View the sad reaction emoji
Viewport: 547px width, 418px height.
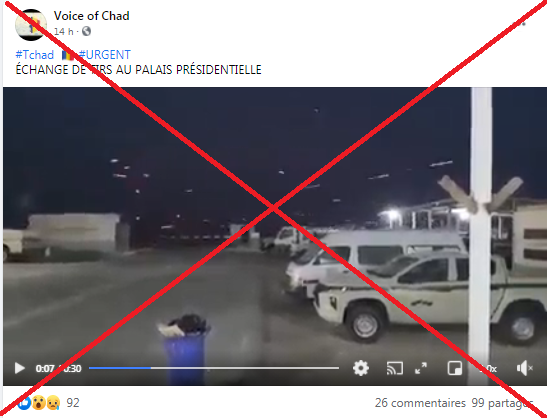pos(53,403)
